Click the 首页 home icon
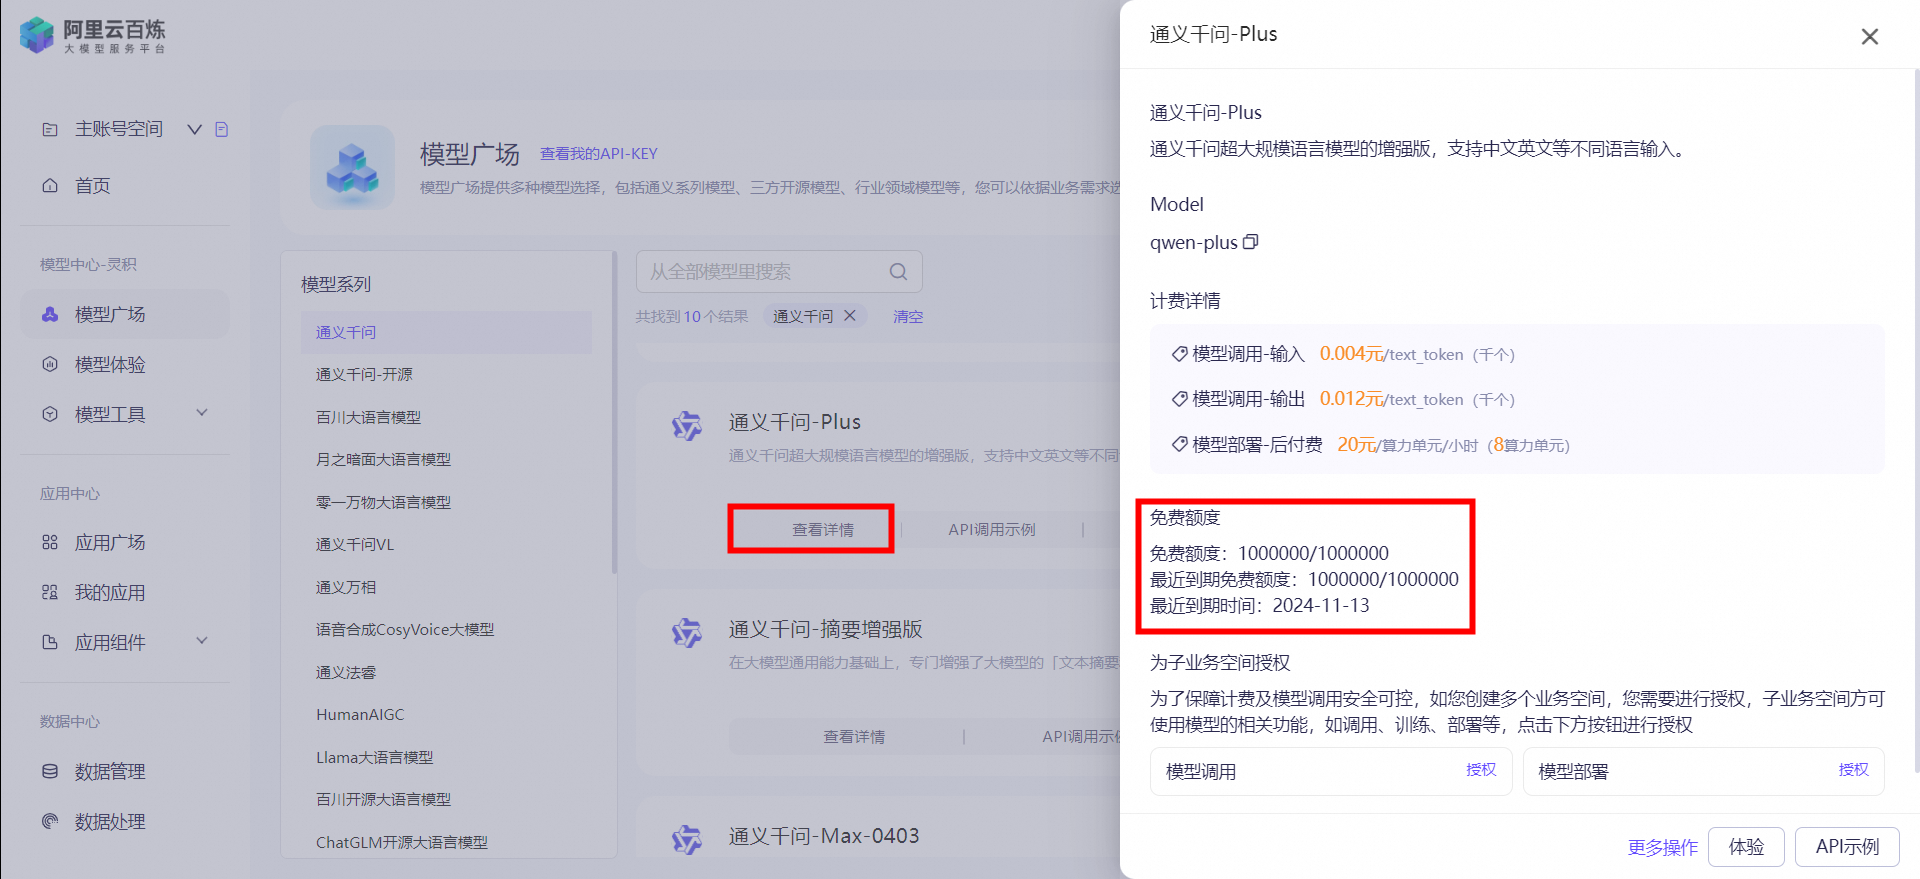 [x=50, y=185]
